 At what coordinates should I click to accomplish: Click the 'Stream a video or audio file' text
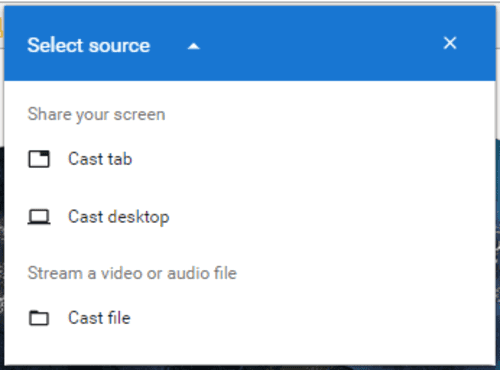[x=132, y=273]
